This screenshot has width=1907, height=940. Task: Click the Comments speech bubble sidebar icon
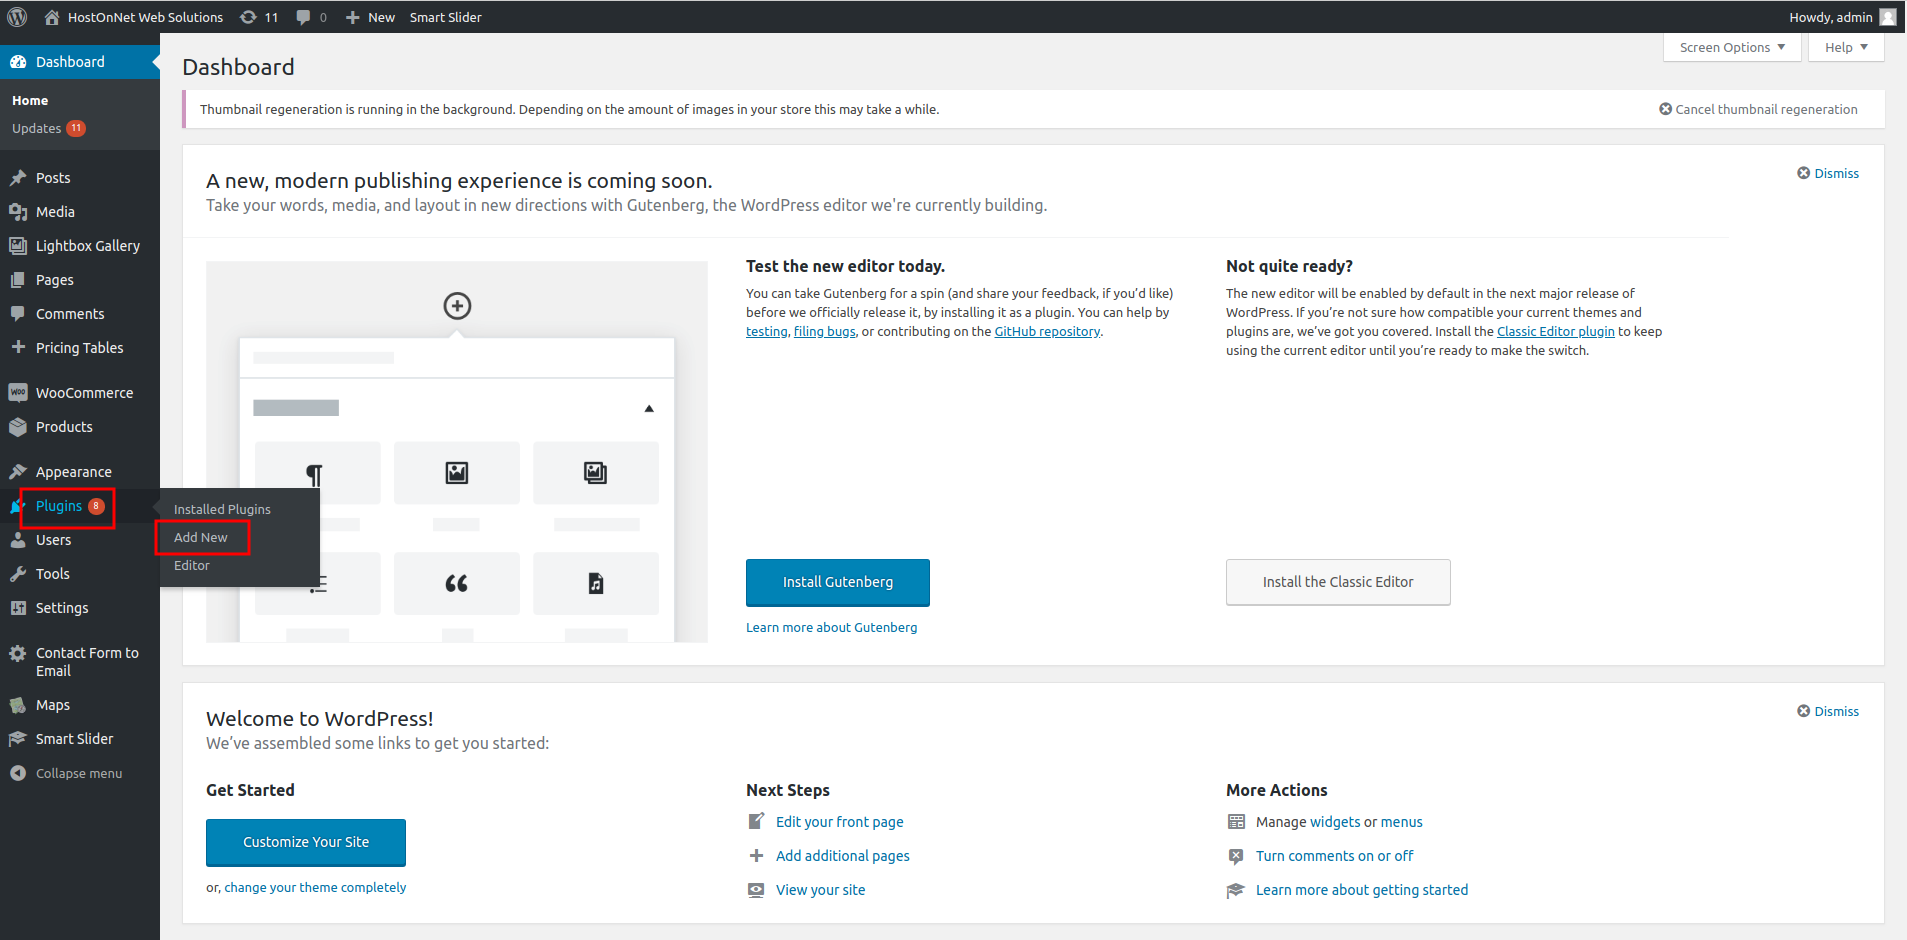[18, 314]
